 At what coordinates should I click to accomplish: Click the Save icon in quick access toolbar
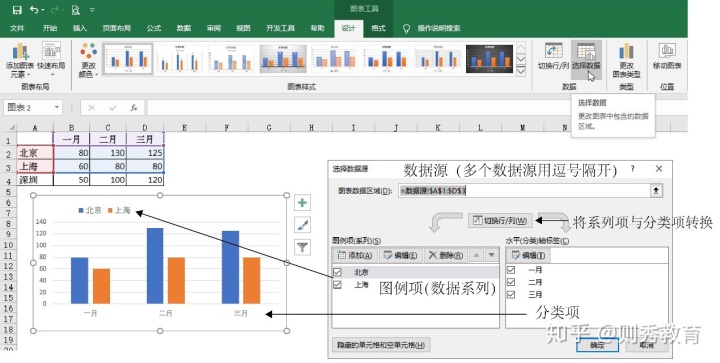pyautogui.click(x=17, y=10)
